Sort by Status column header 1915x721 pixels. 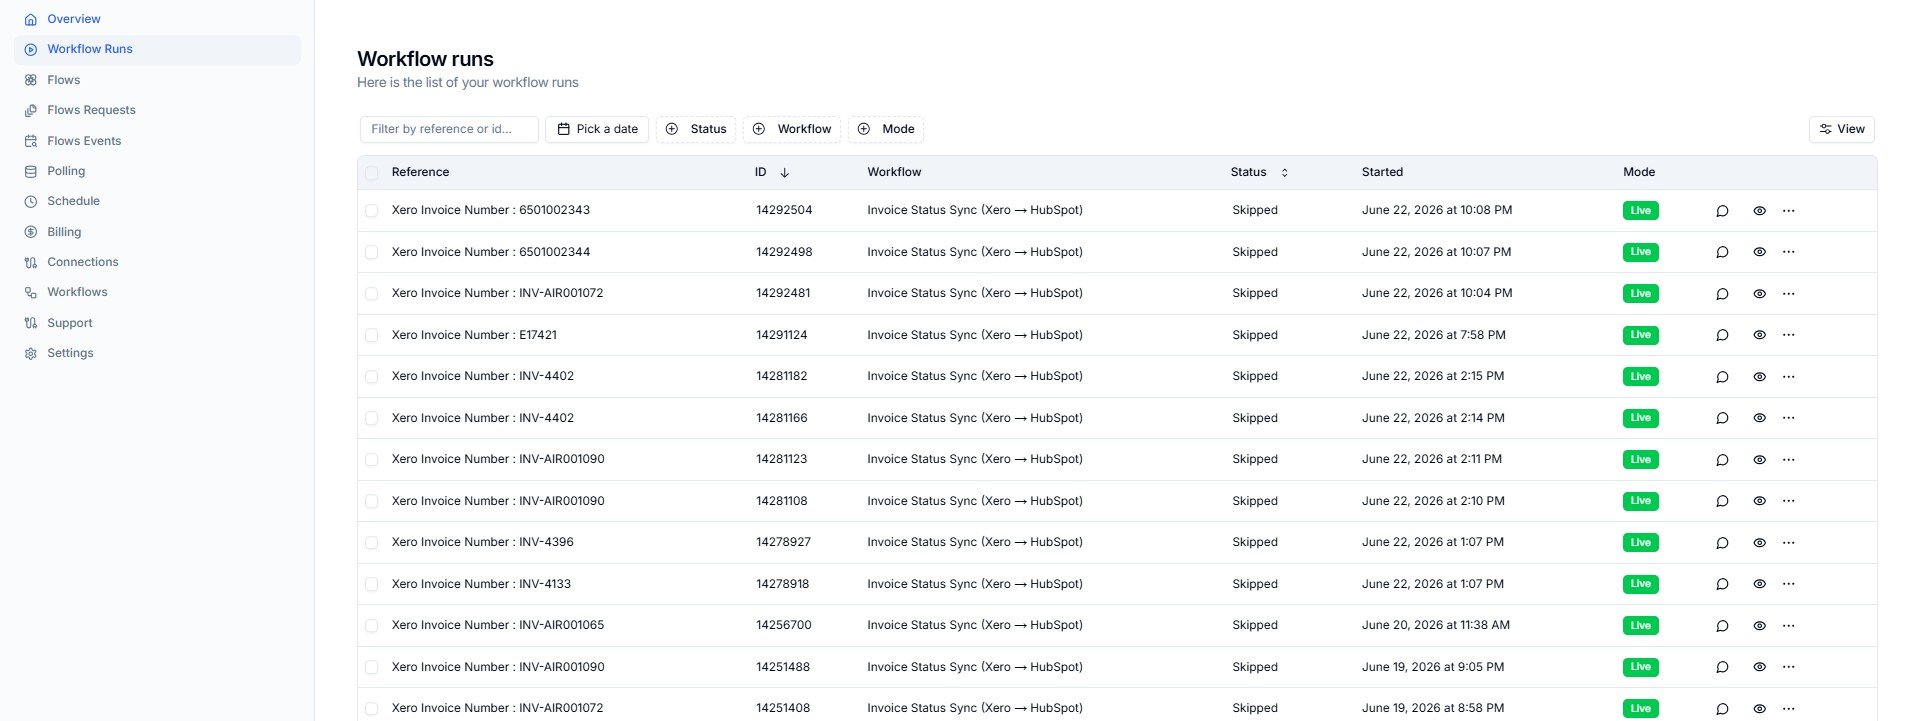1259,172
